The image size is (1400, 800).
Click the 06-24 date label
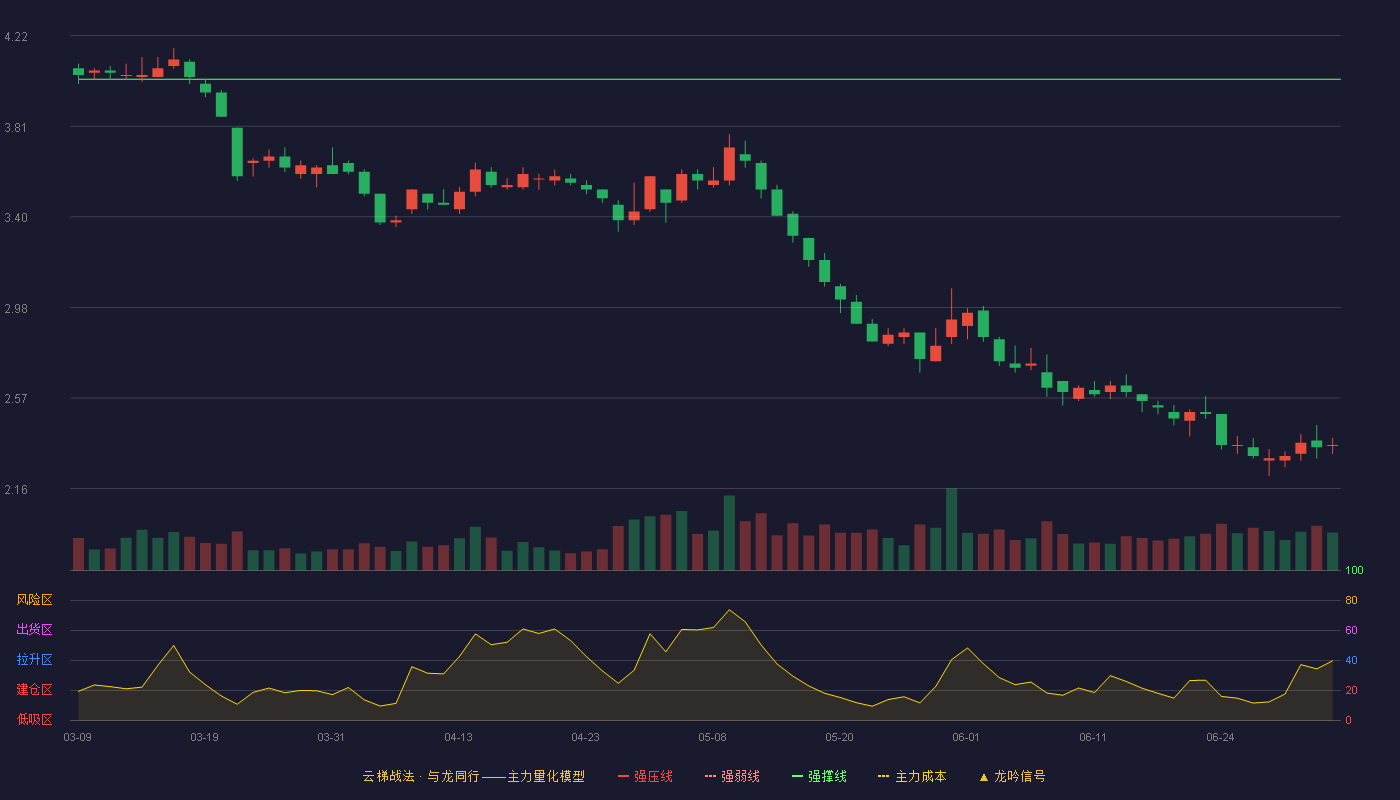pos(1220,737)
